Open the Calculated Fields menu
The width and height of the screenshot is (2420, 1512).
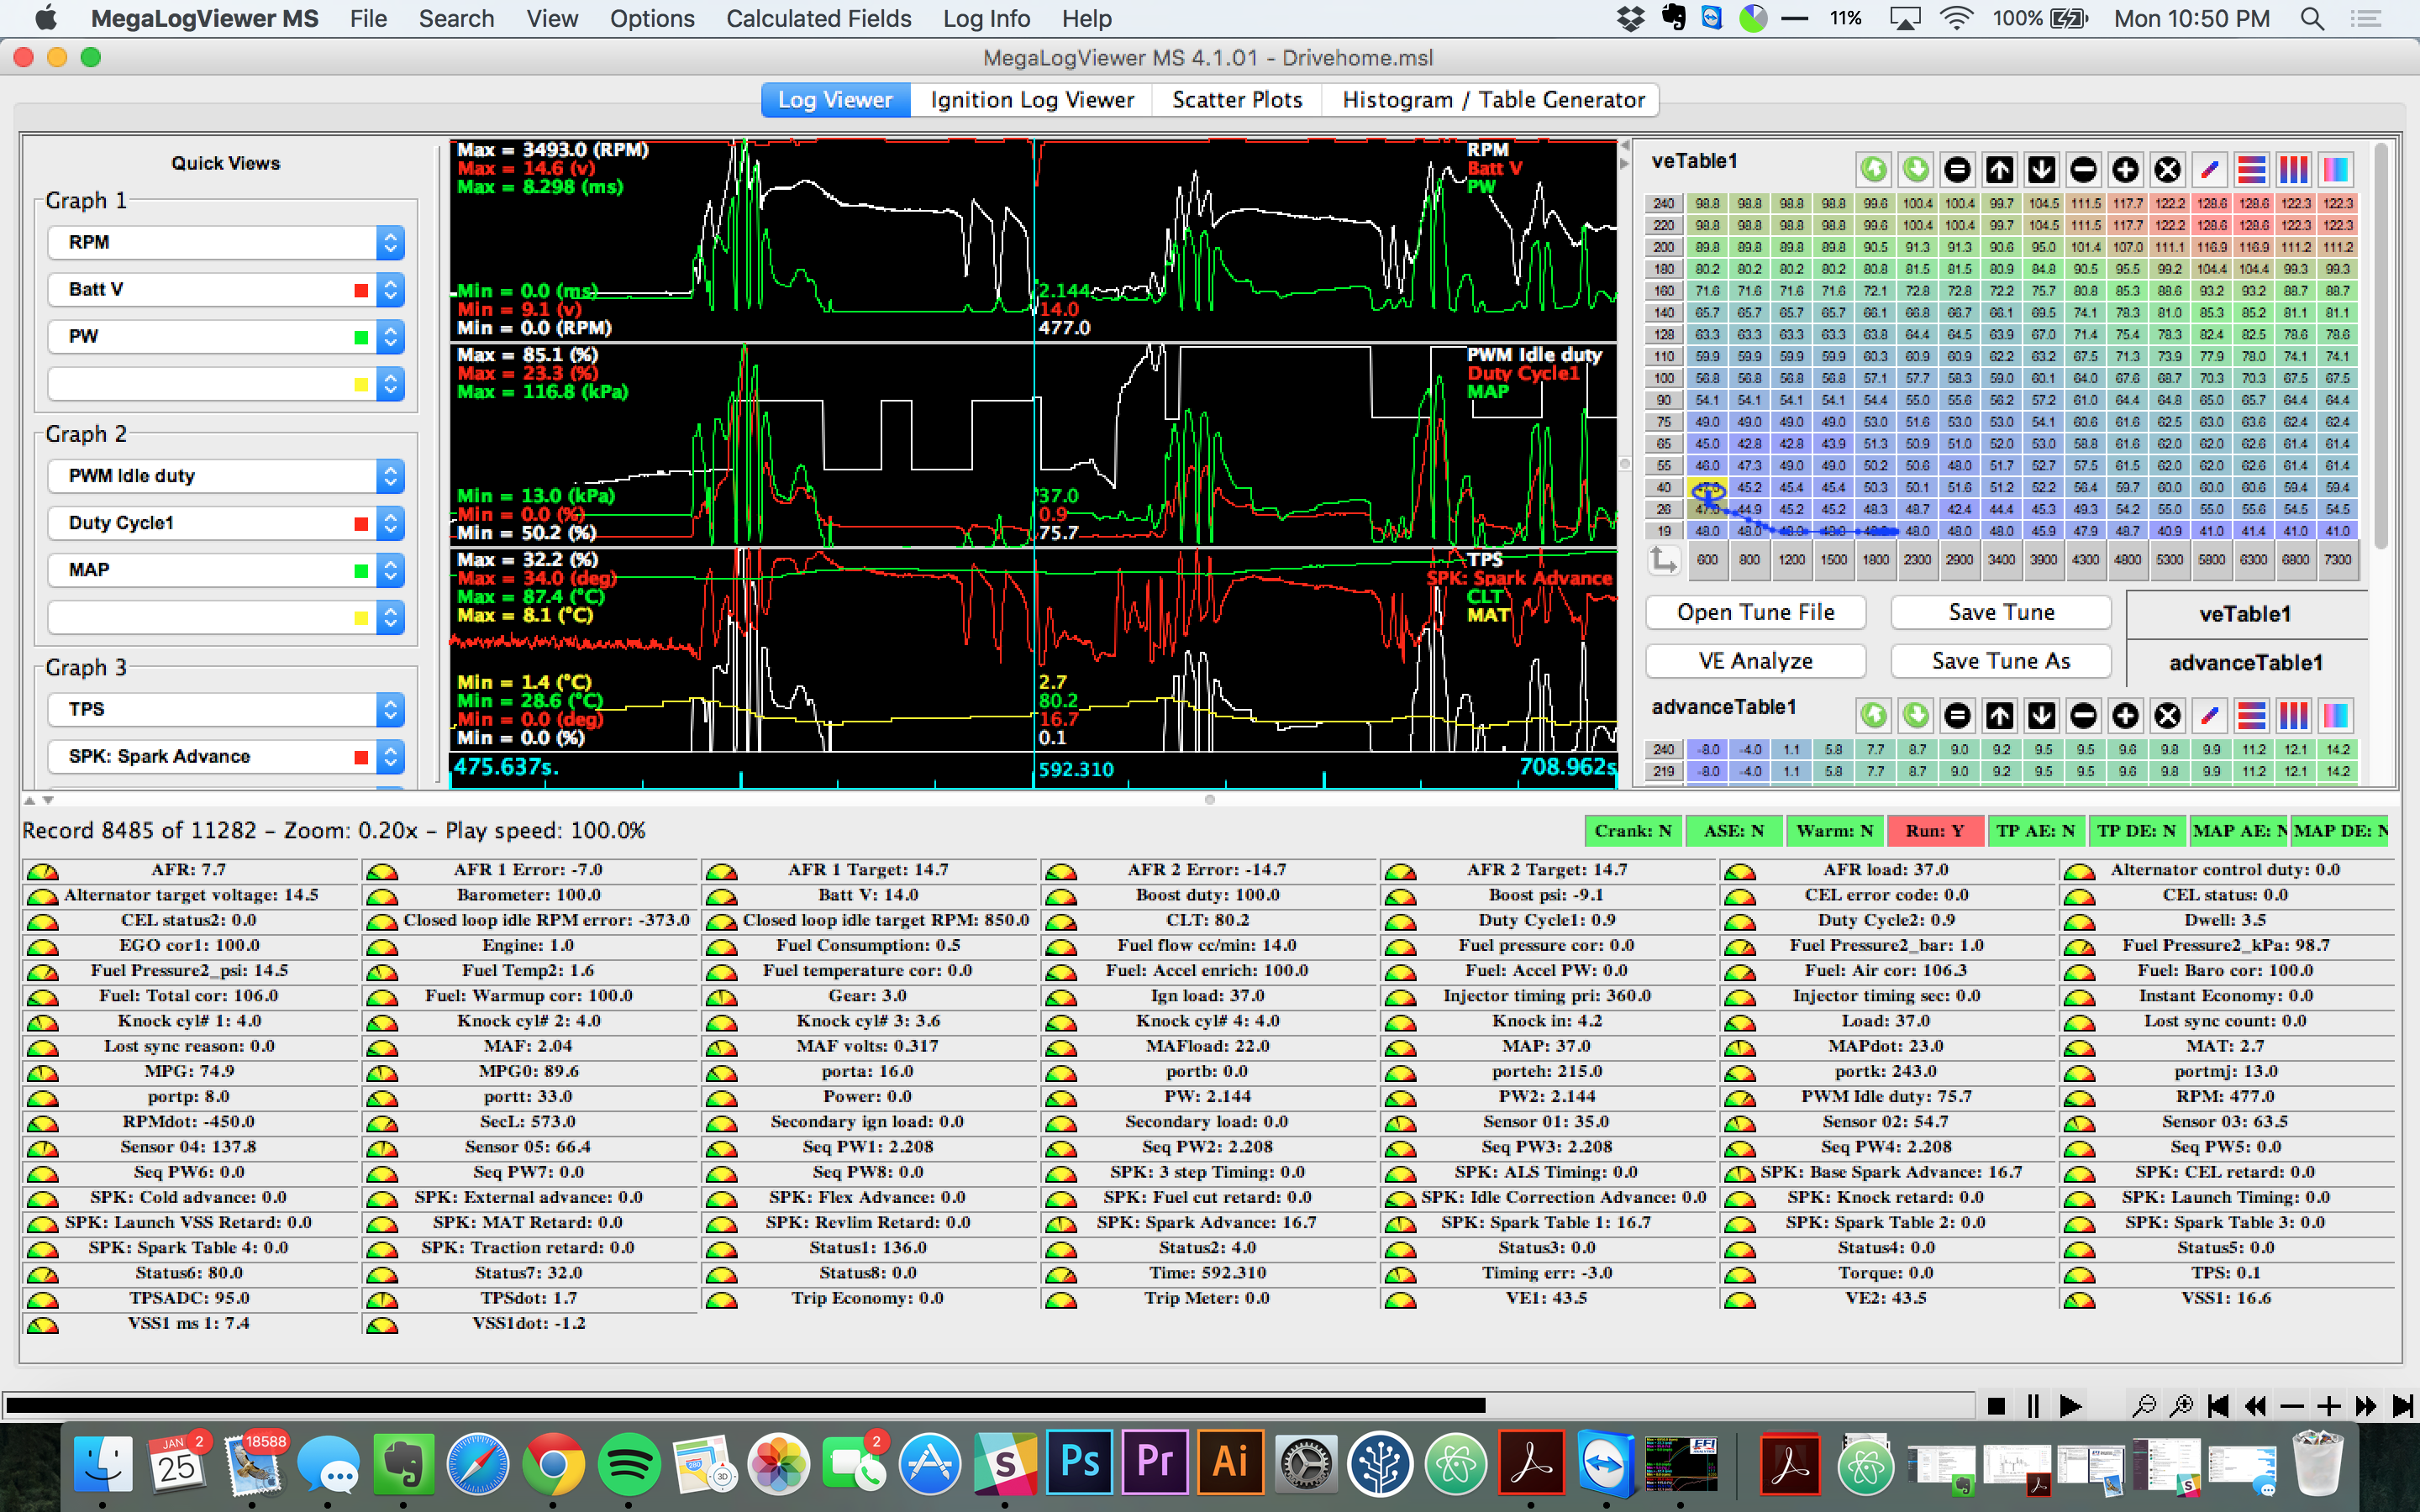click(818, 19)
